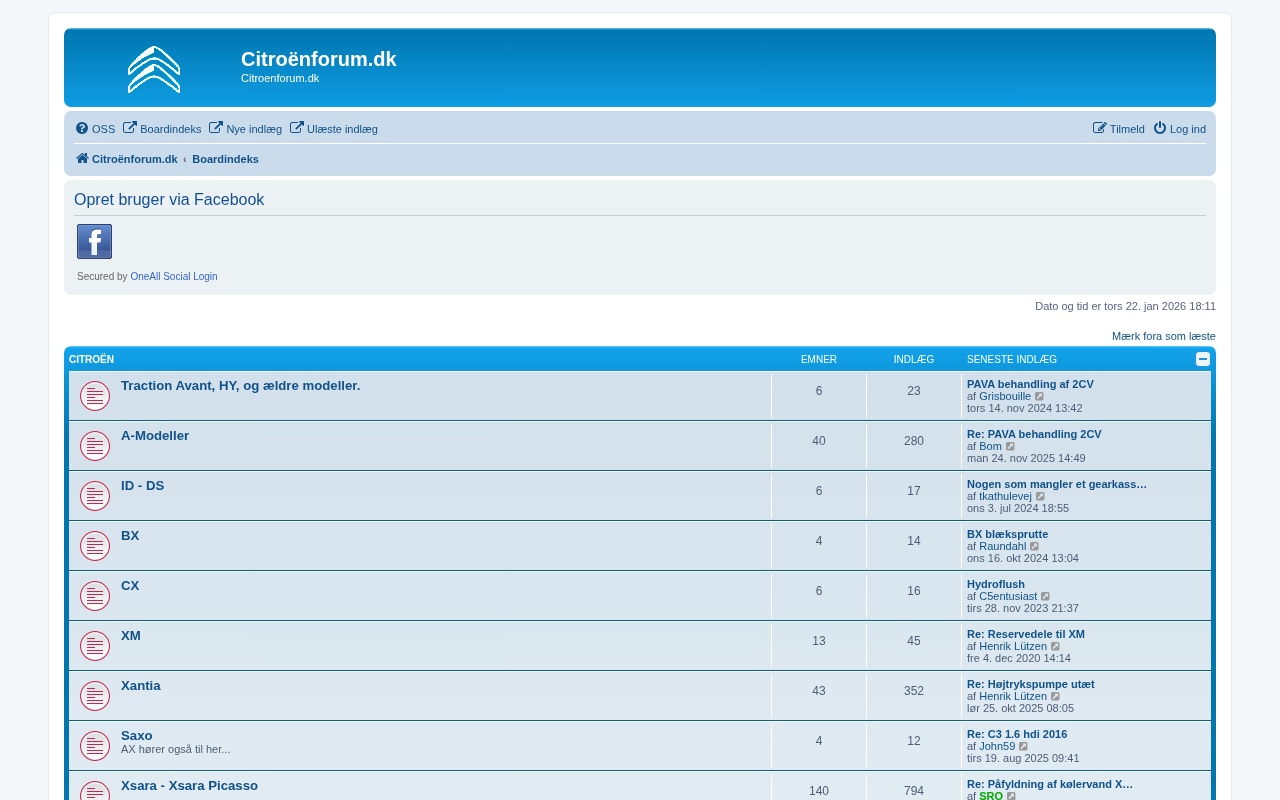The width and height of the screenshot is (1280, 800).
Task: Open the Tilmeld registration page
Action: pos(1119,129)
